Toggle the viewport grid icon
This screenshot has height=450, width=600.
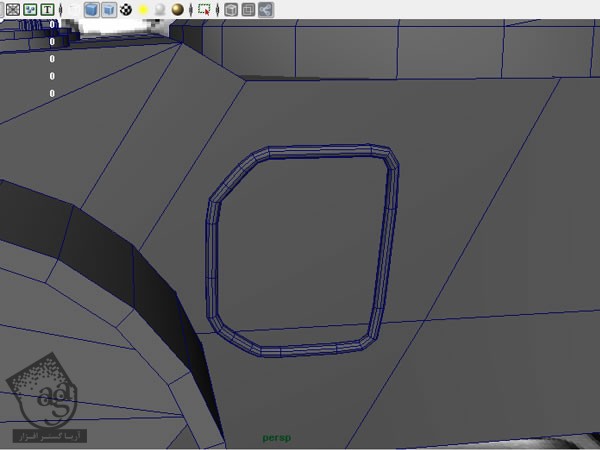coord(11,9)
